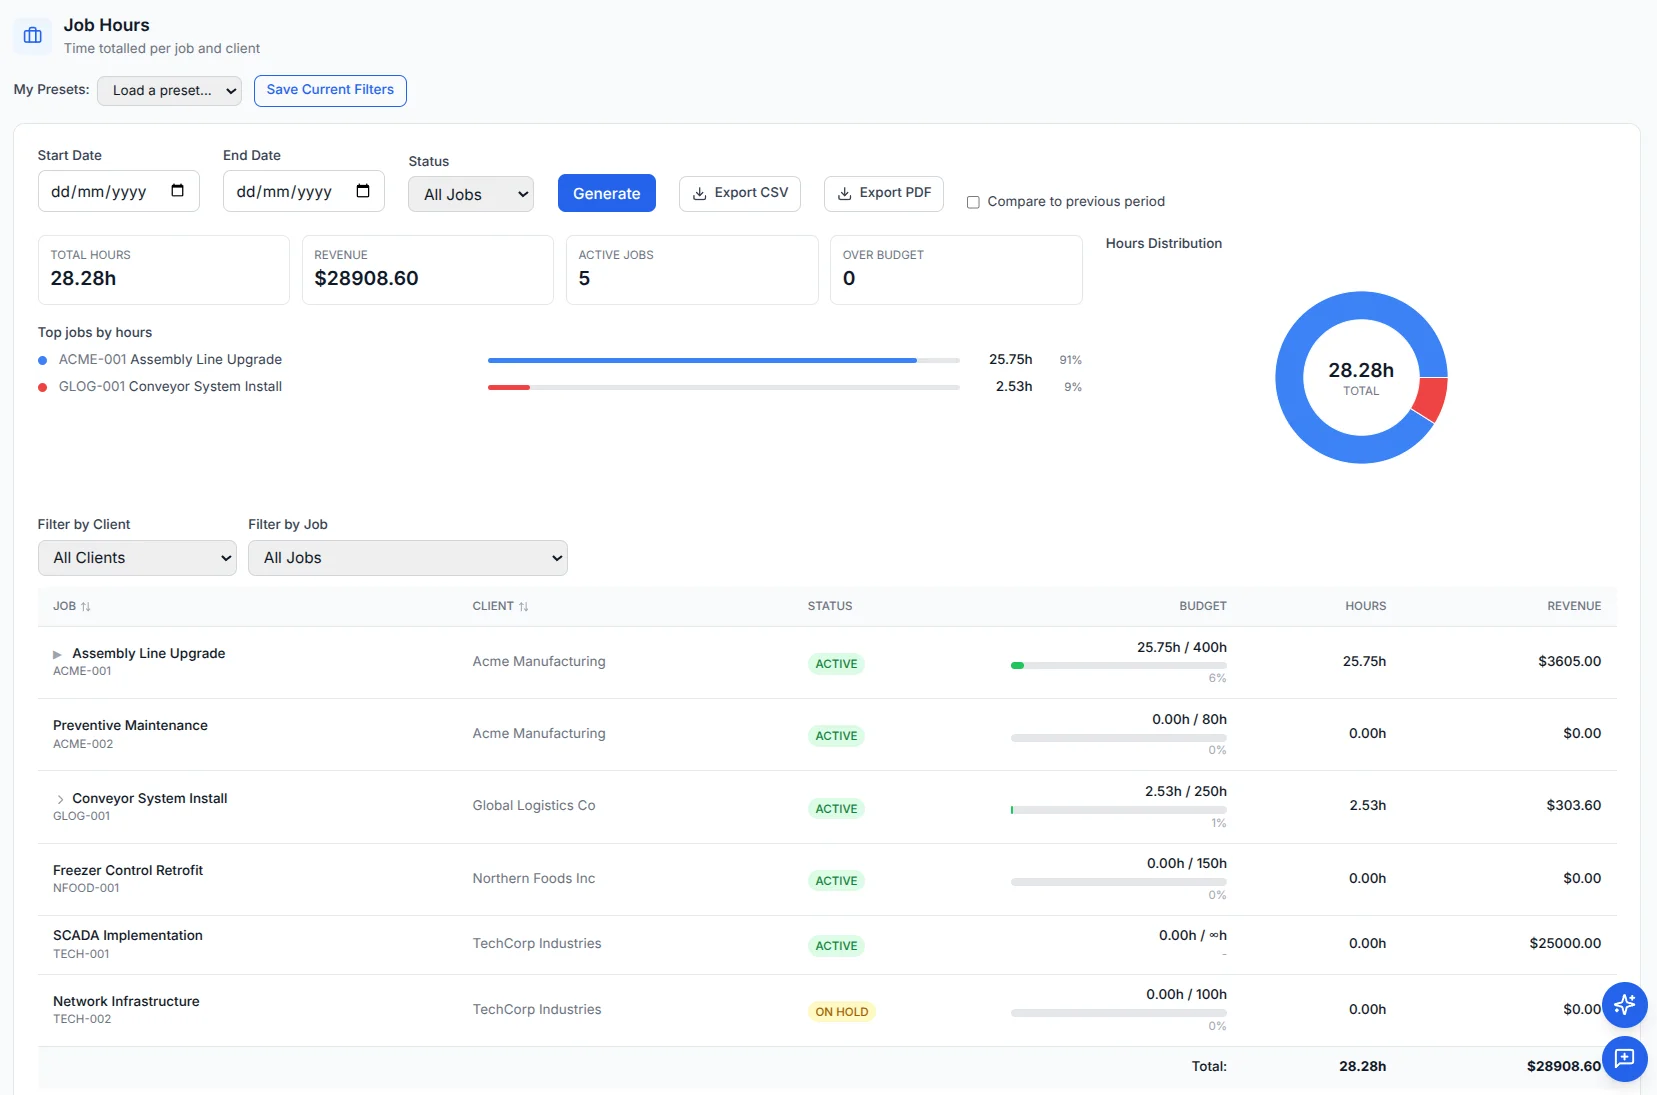Click the Generate button
Viewport: 1657px width, 1095px height.
607,193
